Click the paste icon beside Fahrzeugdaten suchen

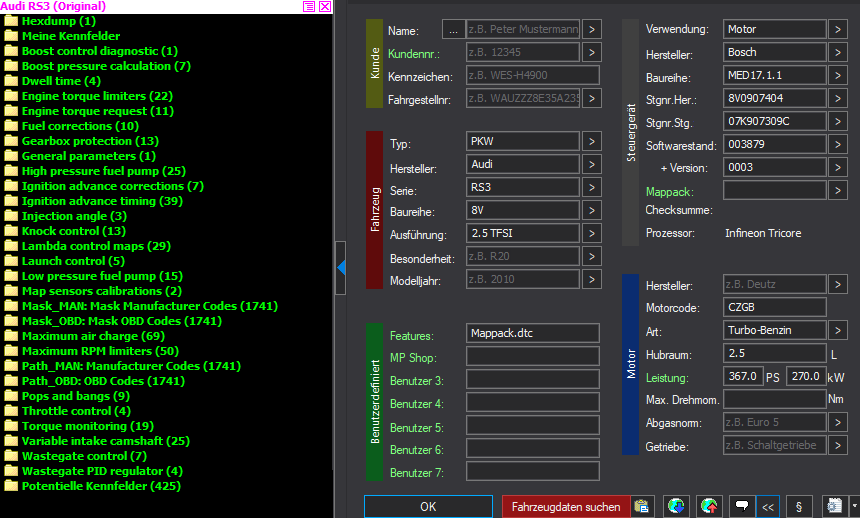click(642, 506)
